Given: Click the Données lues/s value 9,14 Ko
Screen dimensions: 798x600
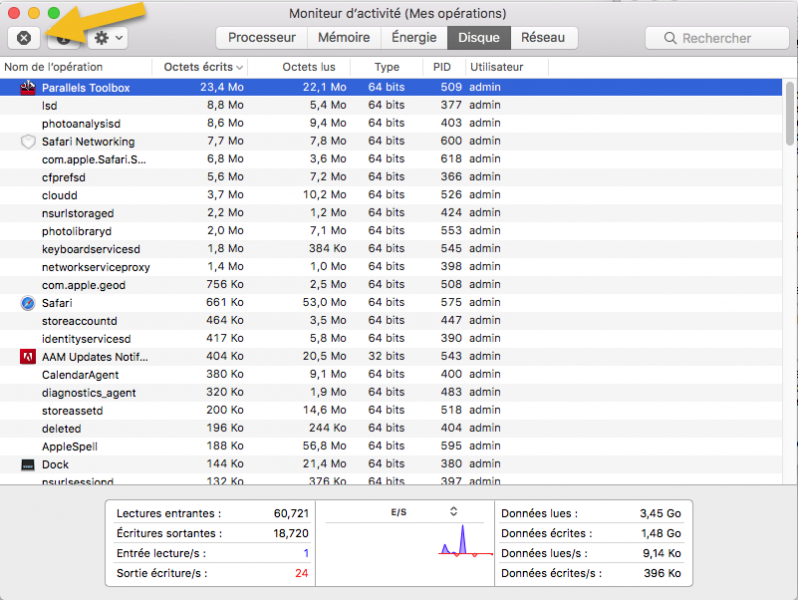Looking at the screenshot, I should pos(662,553).
